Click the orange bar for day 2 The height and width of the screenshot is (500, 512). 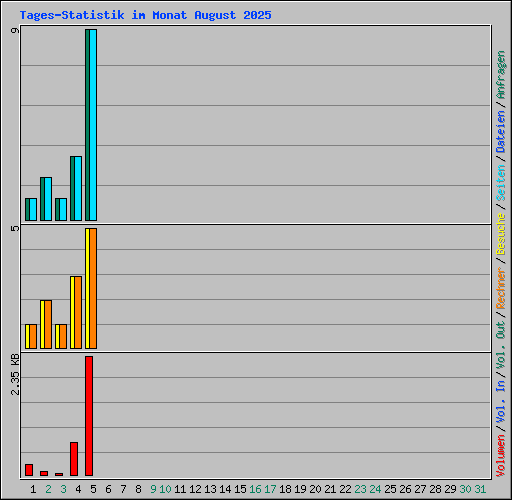pos(48,324)
